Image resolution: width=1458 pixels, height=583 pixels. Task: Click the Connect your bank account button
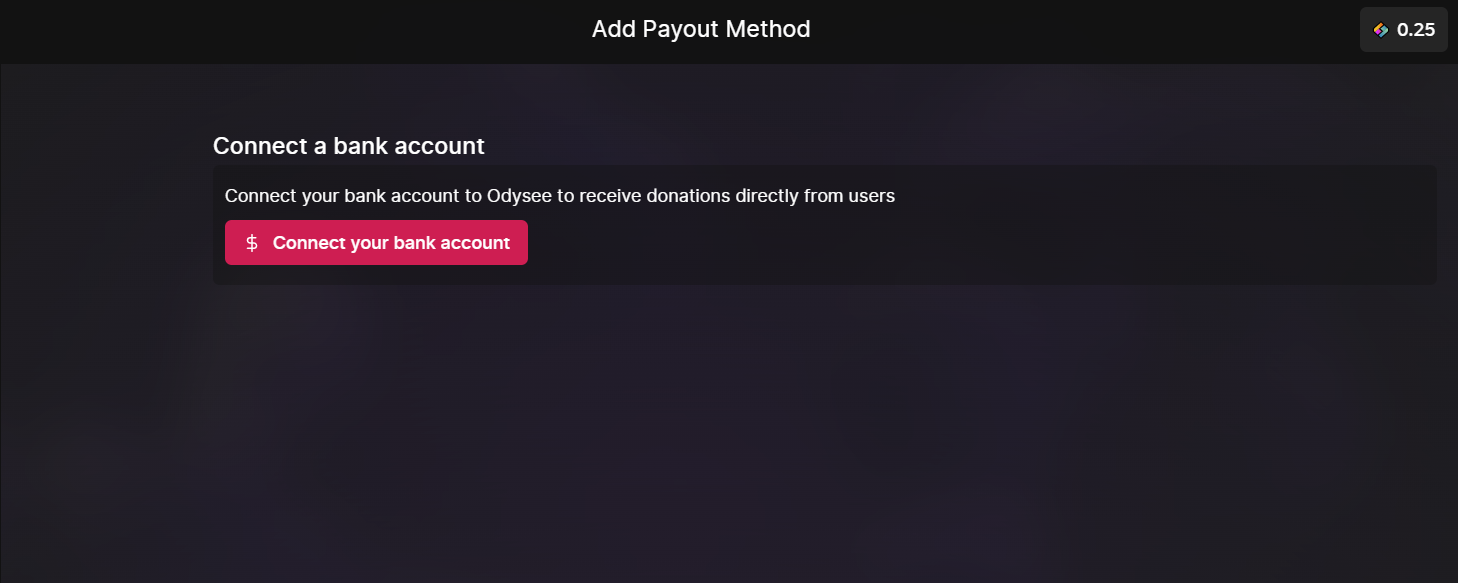point(376,243)
